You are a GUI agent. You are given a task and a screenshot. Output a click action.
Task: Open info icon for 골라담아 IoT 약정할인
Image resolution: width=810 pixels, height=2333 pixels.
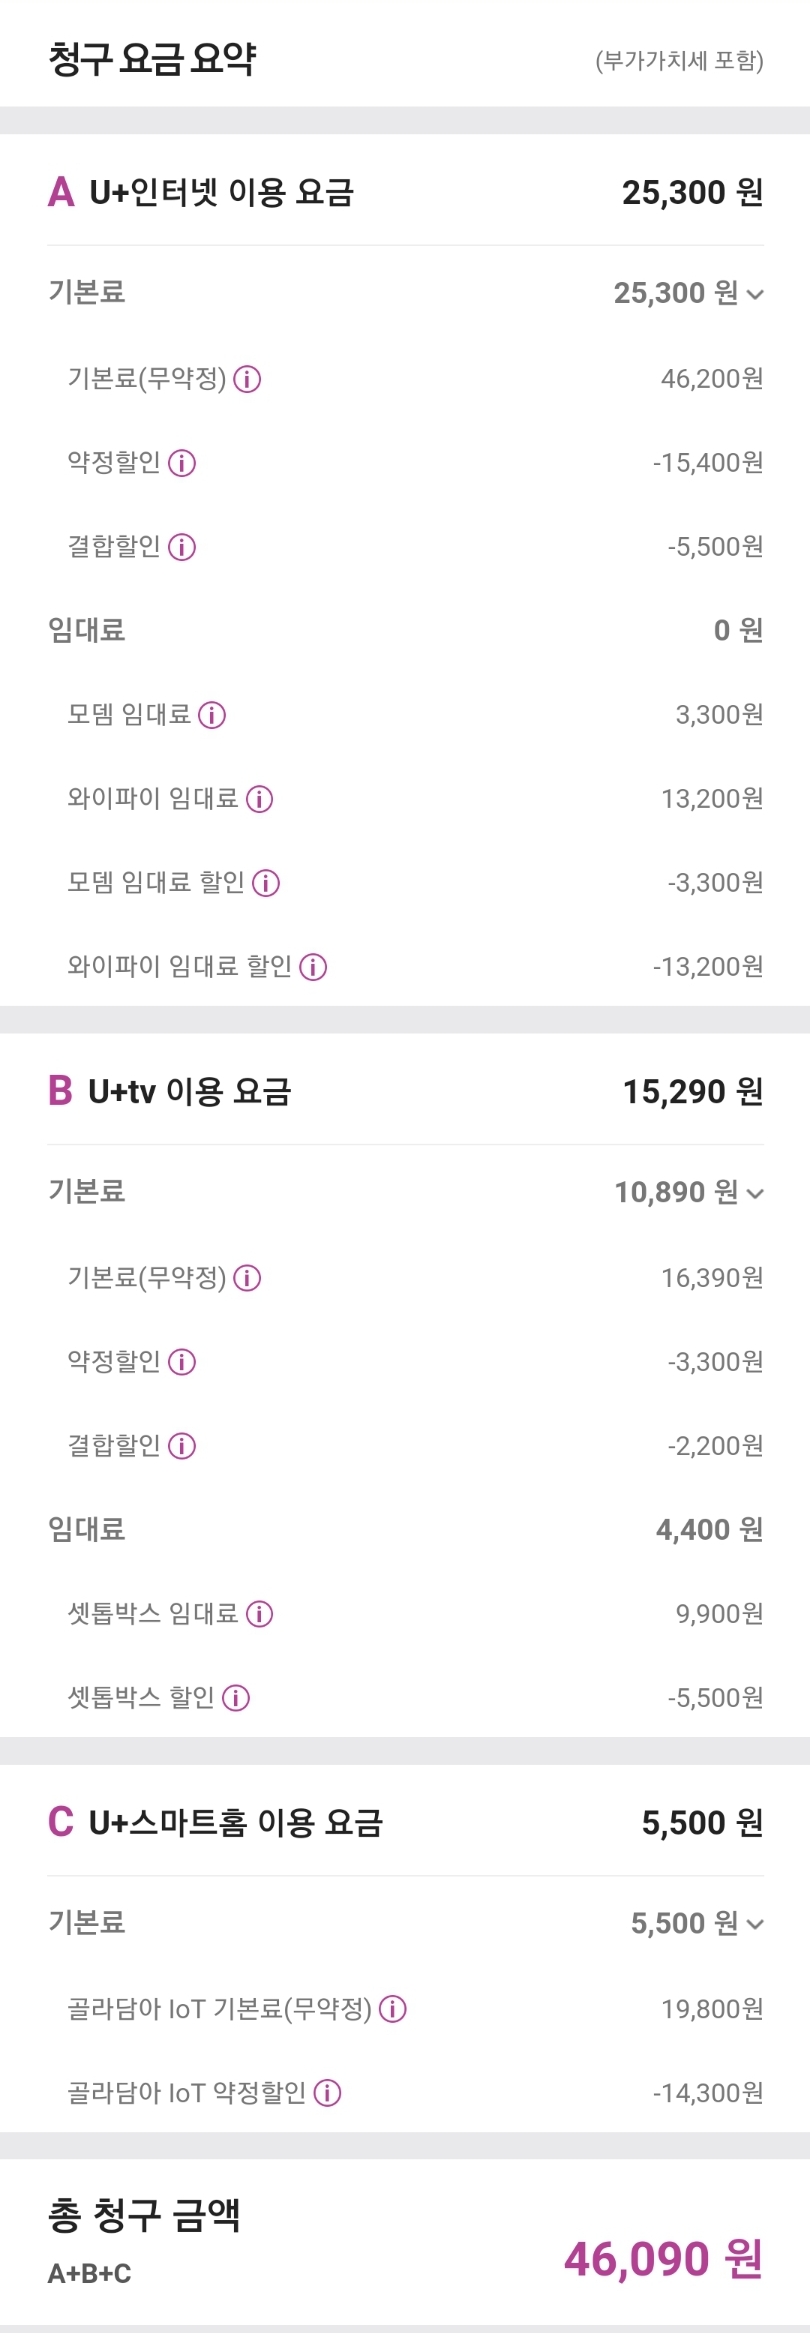click(327, 2093)
